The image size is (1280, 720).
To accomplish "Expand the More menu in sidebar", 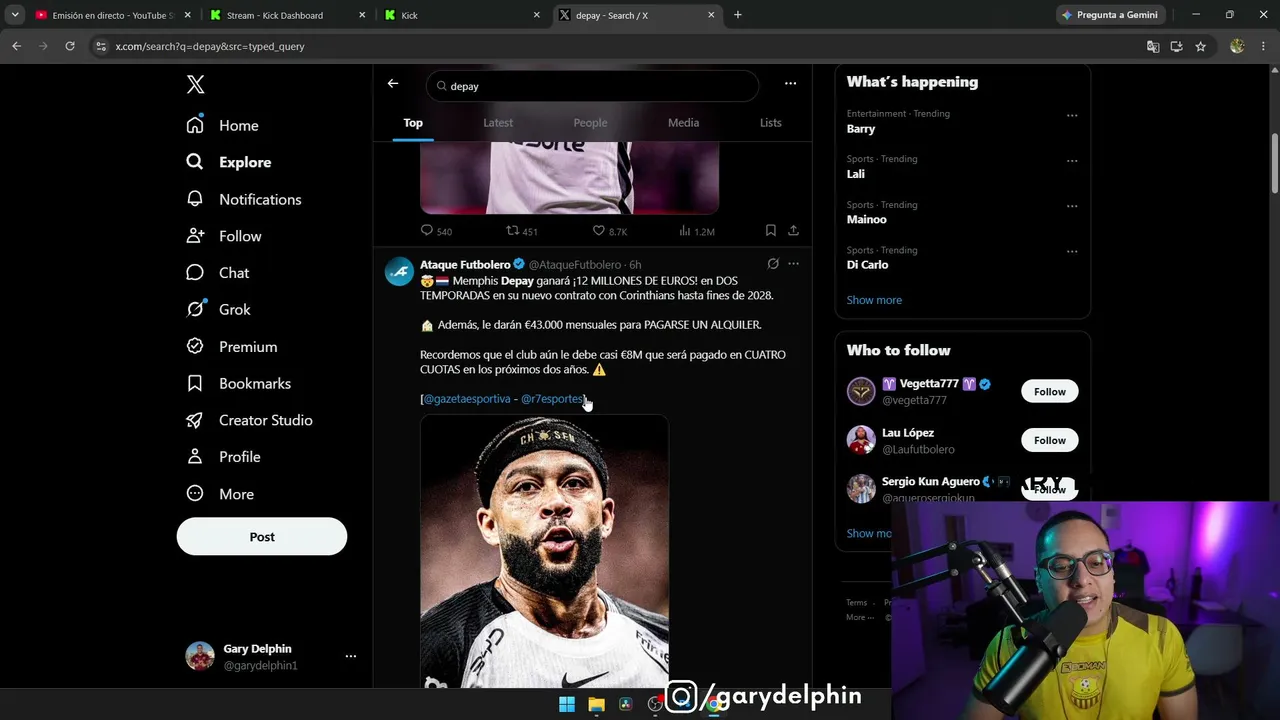I will point(221,494).
